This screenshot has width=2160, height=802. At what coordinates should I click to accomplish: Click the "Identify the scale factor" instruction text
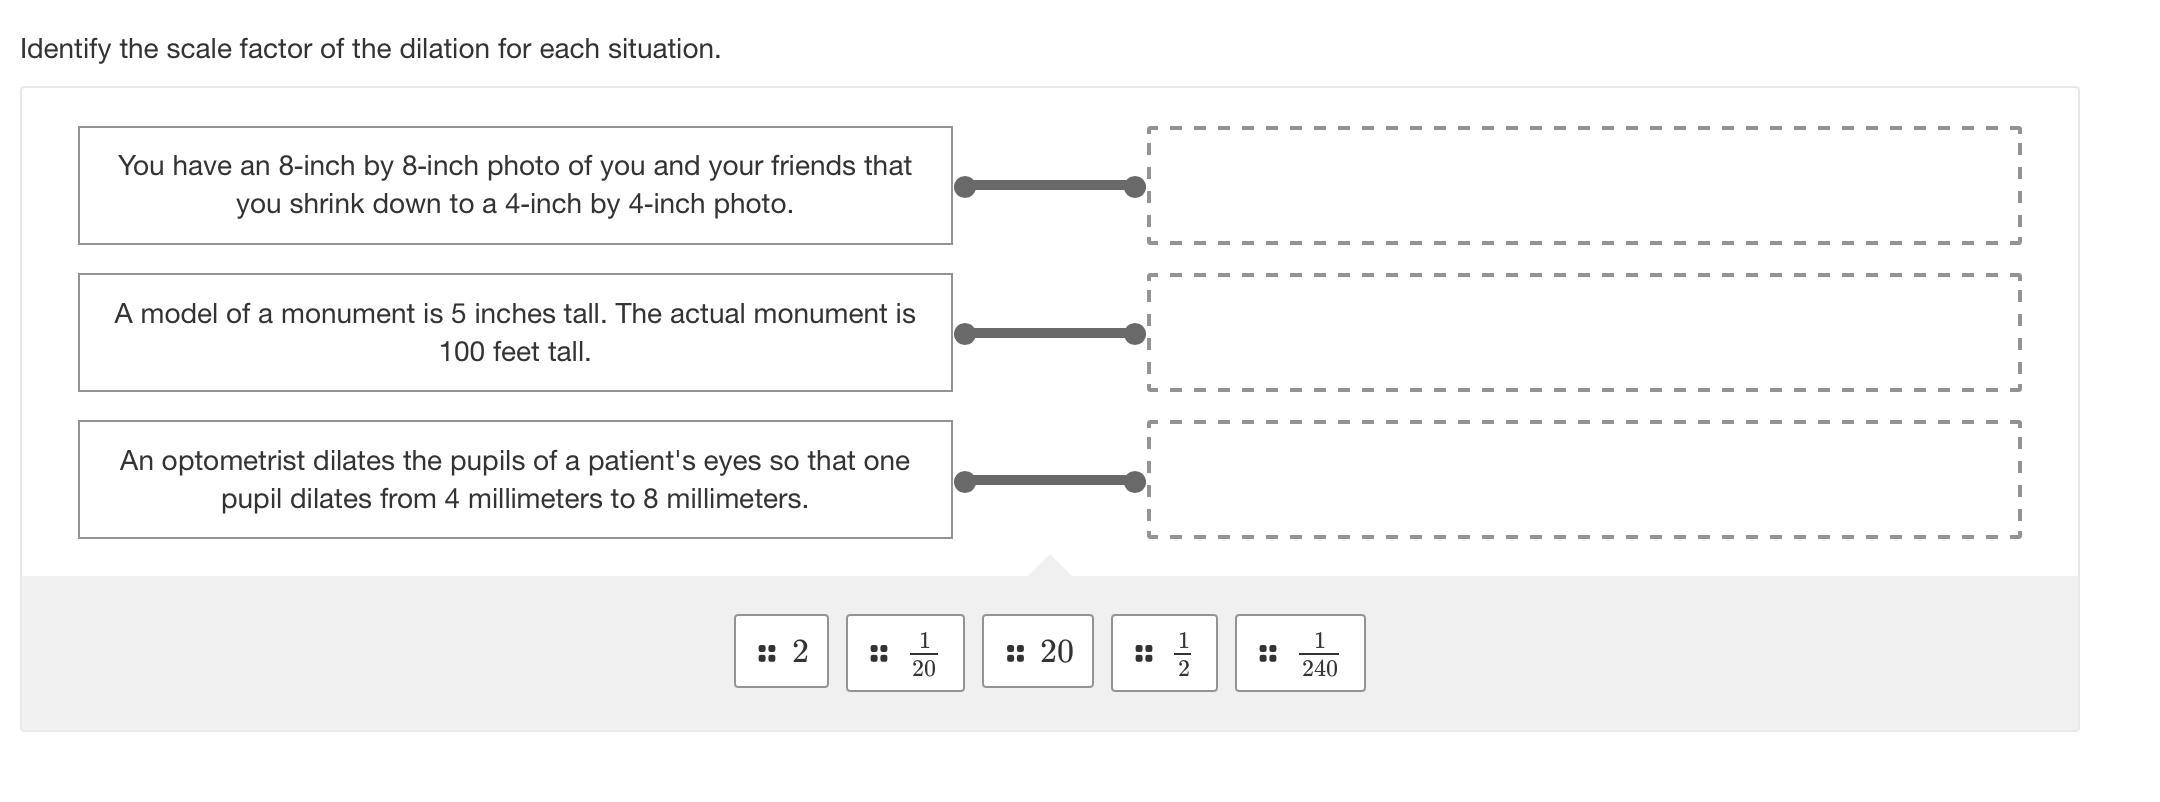(x=370, y=49)
